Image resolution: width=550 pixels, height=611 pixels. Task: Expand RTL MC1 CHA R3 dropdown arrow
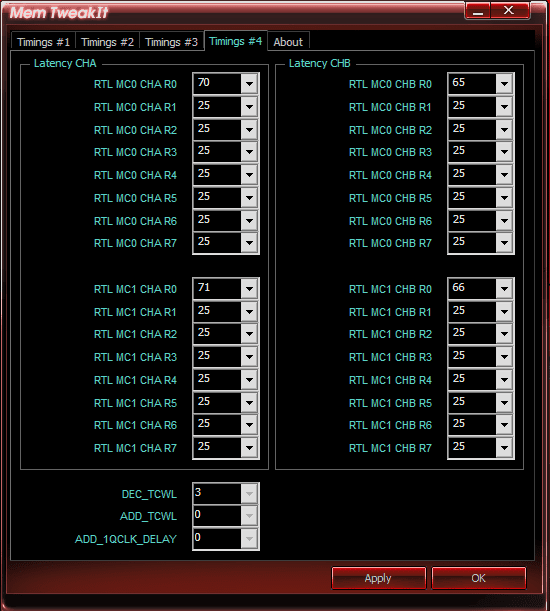(249, 357)
